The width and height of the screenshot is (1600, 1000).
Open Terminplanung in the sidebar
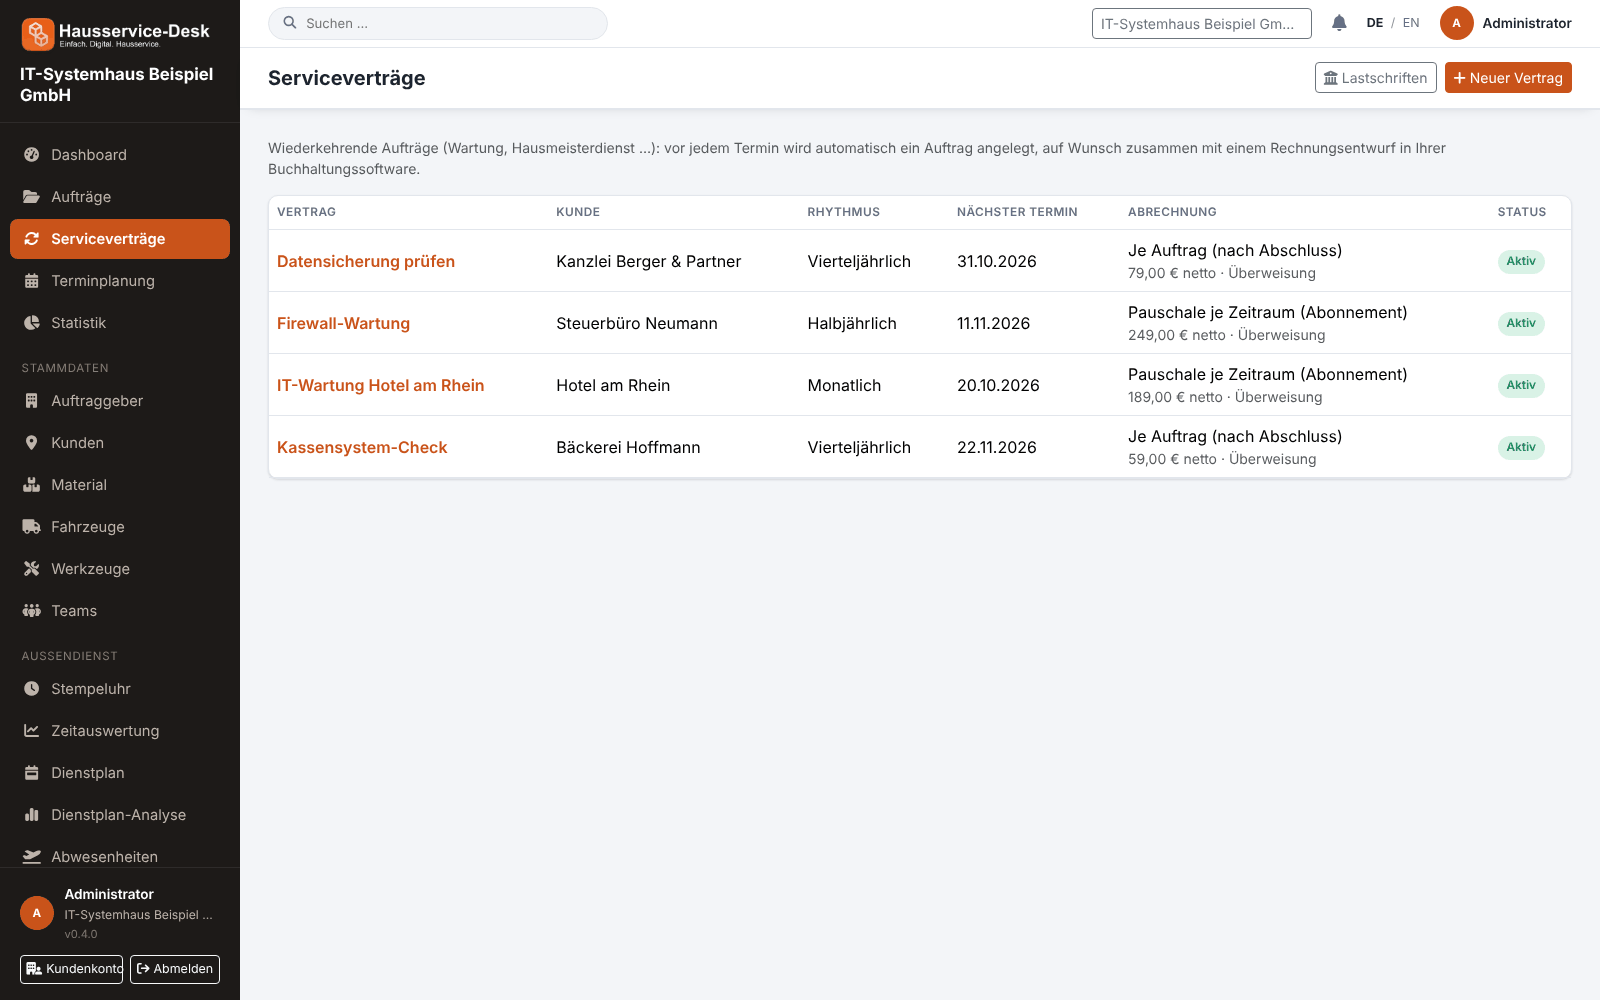pyautogui.click(x=120, y=281)
